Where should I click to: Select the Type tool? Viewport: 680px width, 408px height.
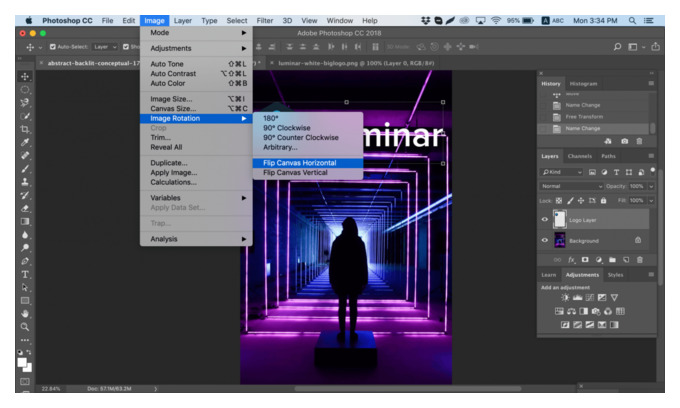point(25,274)
